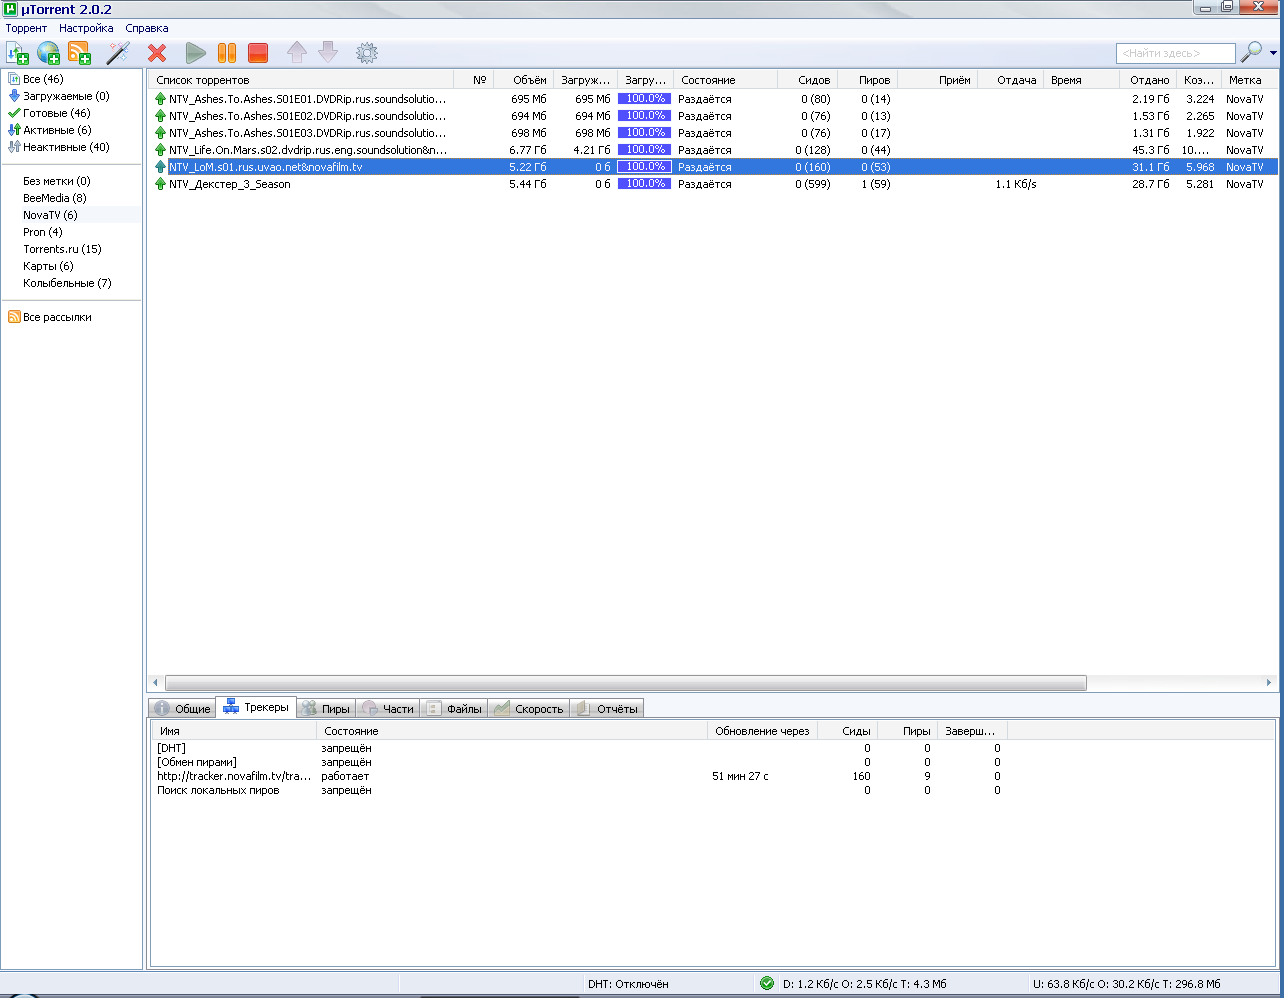Open the Настройка menu

(x=86, y=28)
